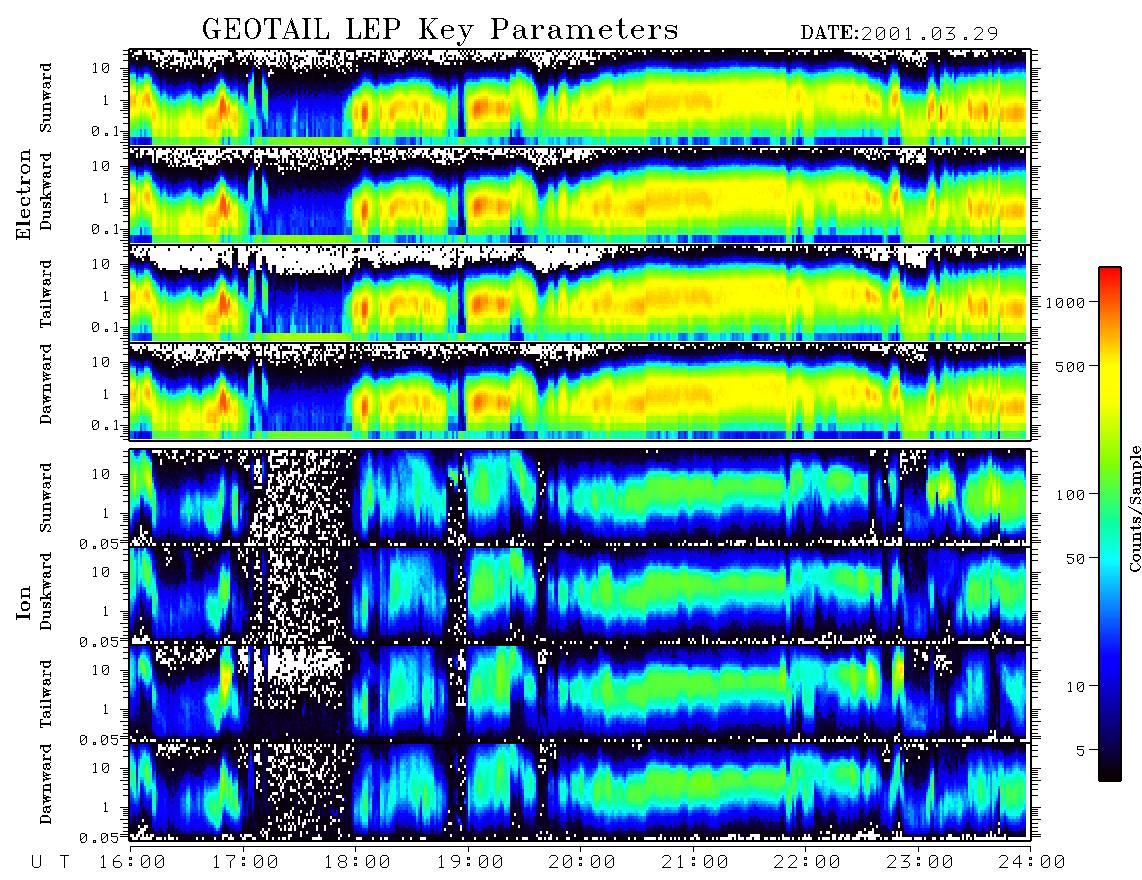Click the 500 value on the color scale
Viewport: 1142px width, 880px height.
1071,366
